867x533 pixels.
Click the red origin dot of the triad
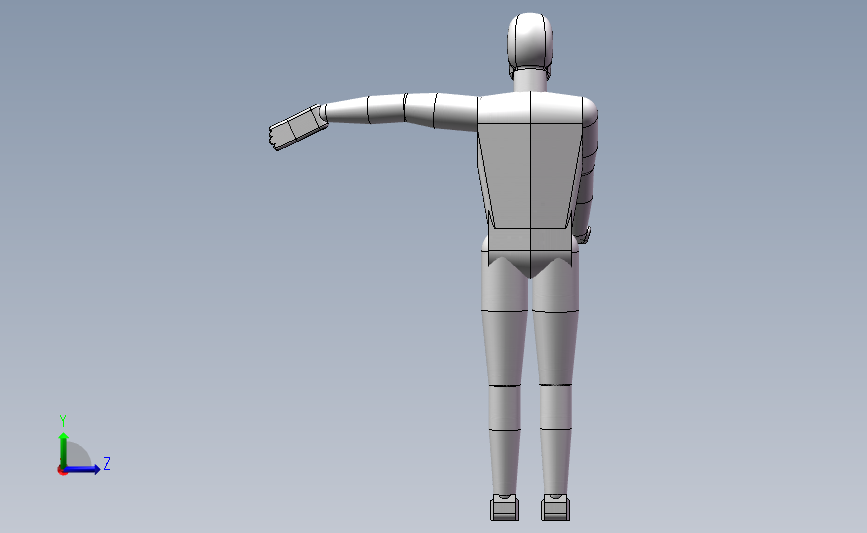click(62, 471)
